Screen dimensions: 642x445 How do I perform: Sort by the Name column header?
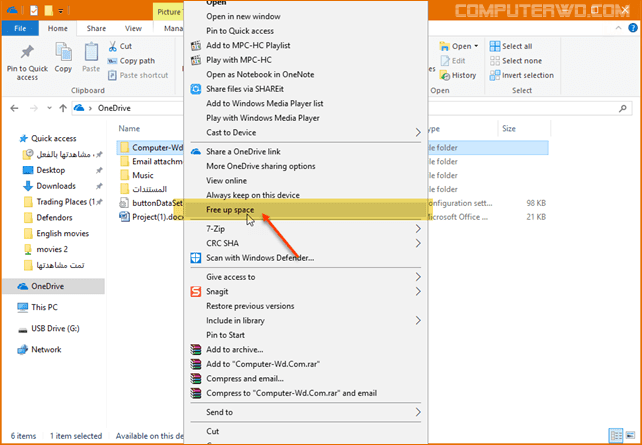pos(129,129)
